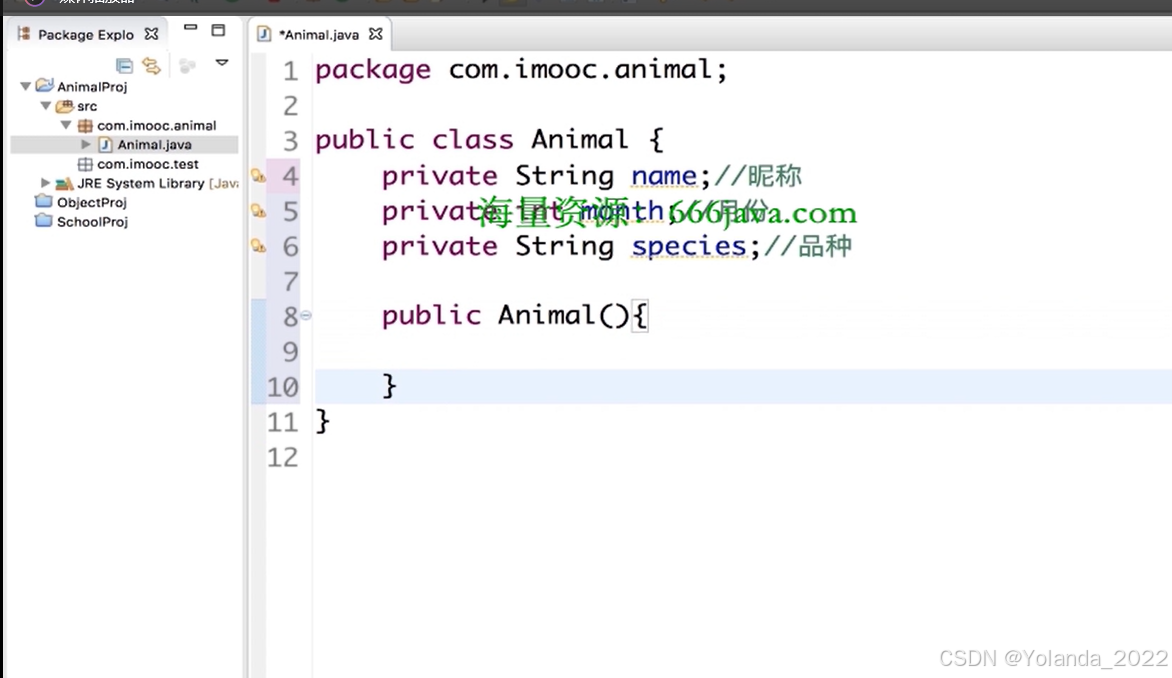Expand the JRE System Library node
The height and width of the screenshot is (678, 1172).
45,182
